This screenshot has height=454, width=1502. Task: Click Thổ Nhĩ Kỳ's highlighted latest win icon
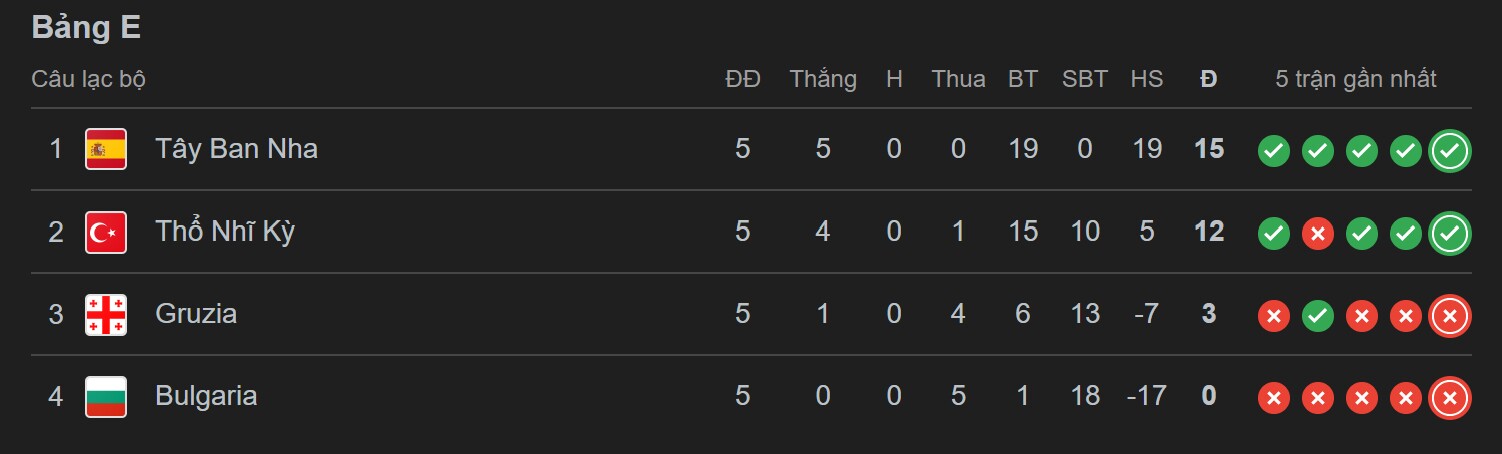pyautogui.click(x=1449, y=234)
